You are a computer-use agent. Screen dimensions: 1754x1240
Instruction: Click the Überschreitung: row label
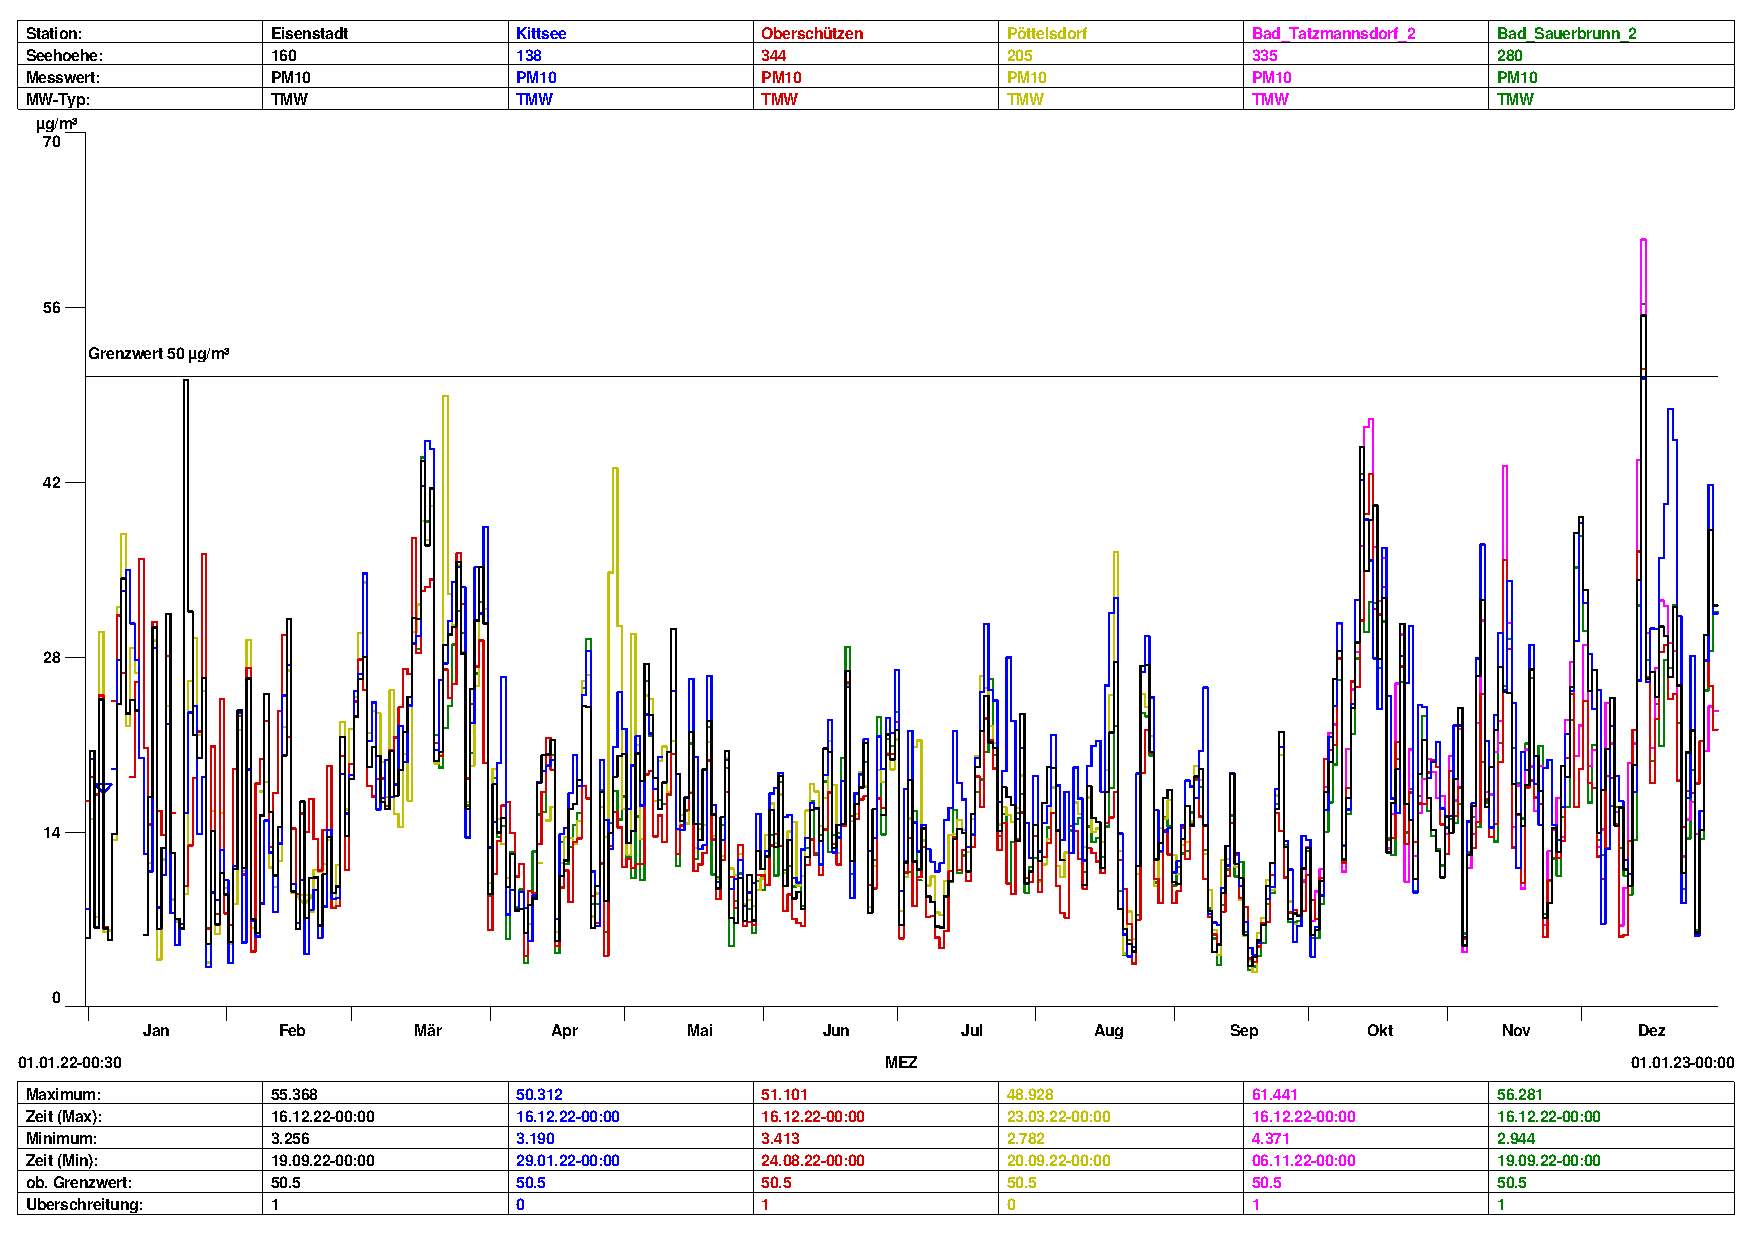(x=84, y=1204)
